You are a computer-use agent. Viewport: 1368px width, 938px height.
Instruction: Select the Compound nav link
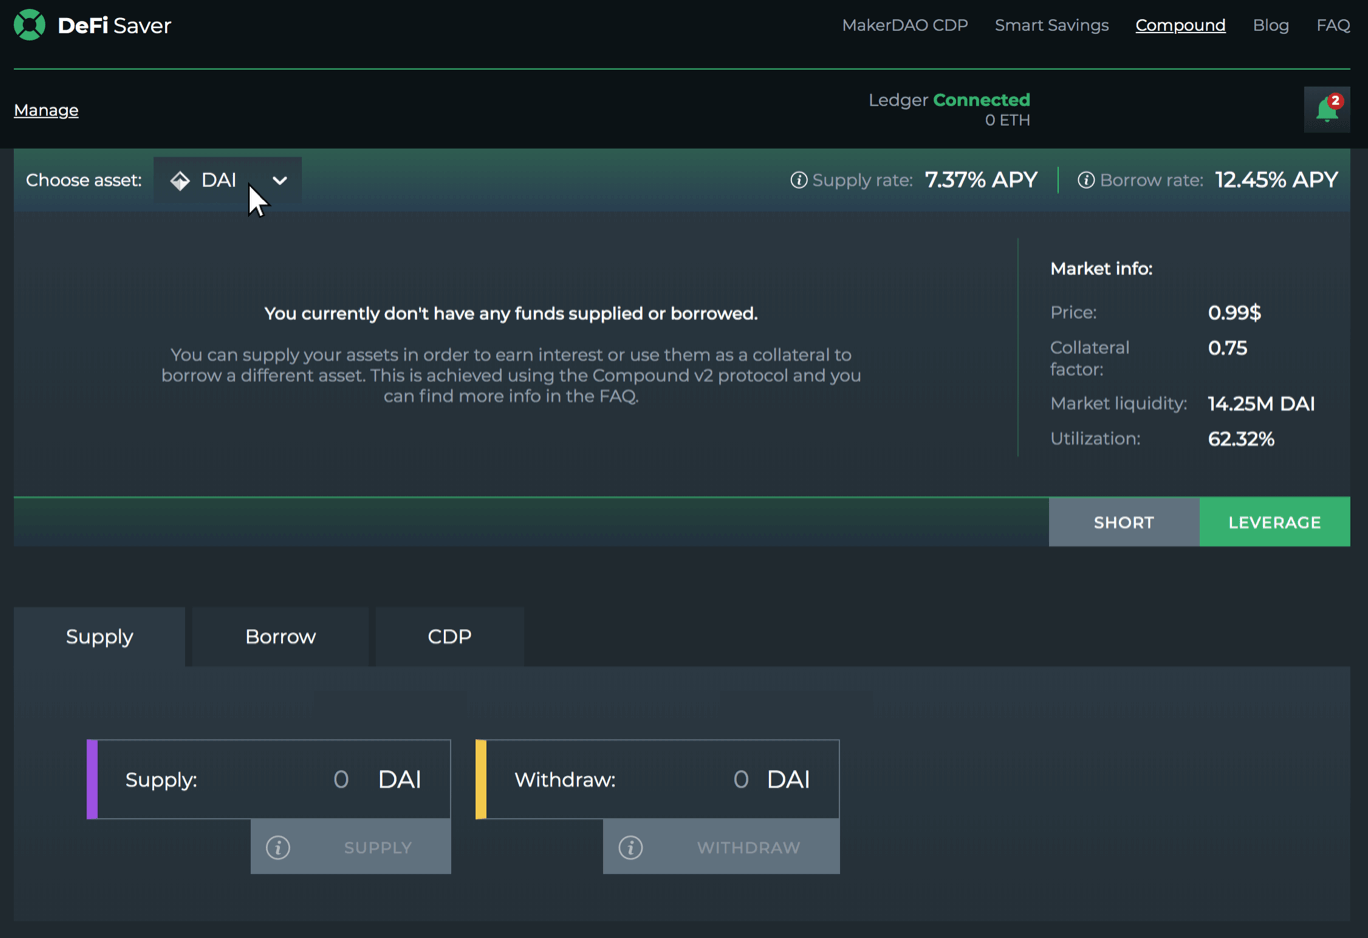[1180, 25]
